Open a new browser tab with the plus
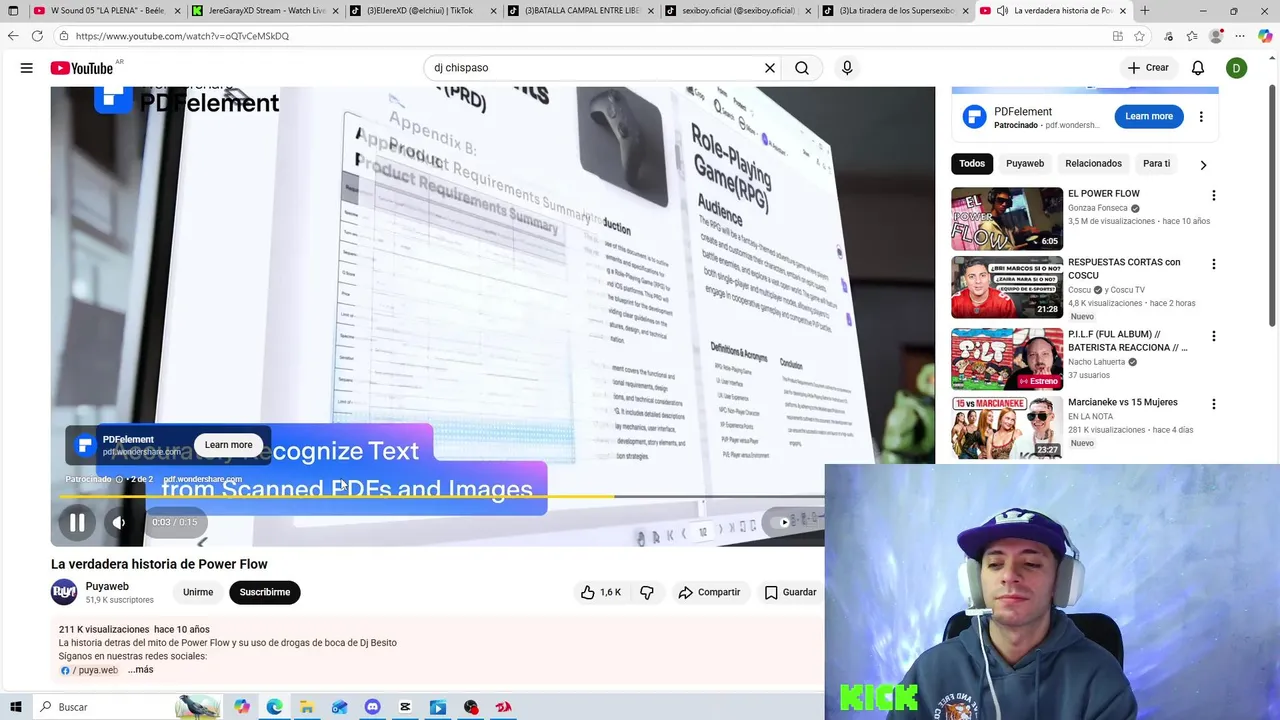 [x=1145, y=11]
